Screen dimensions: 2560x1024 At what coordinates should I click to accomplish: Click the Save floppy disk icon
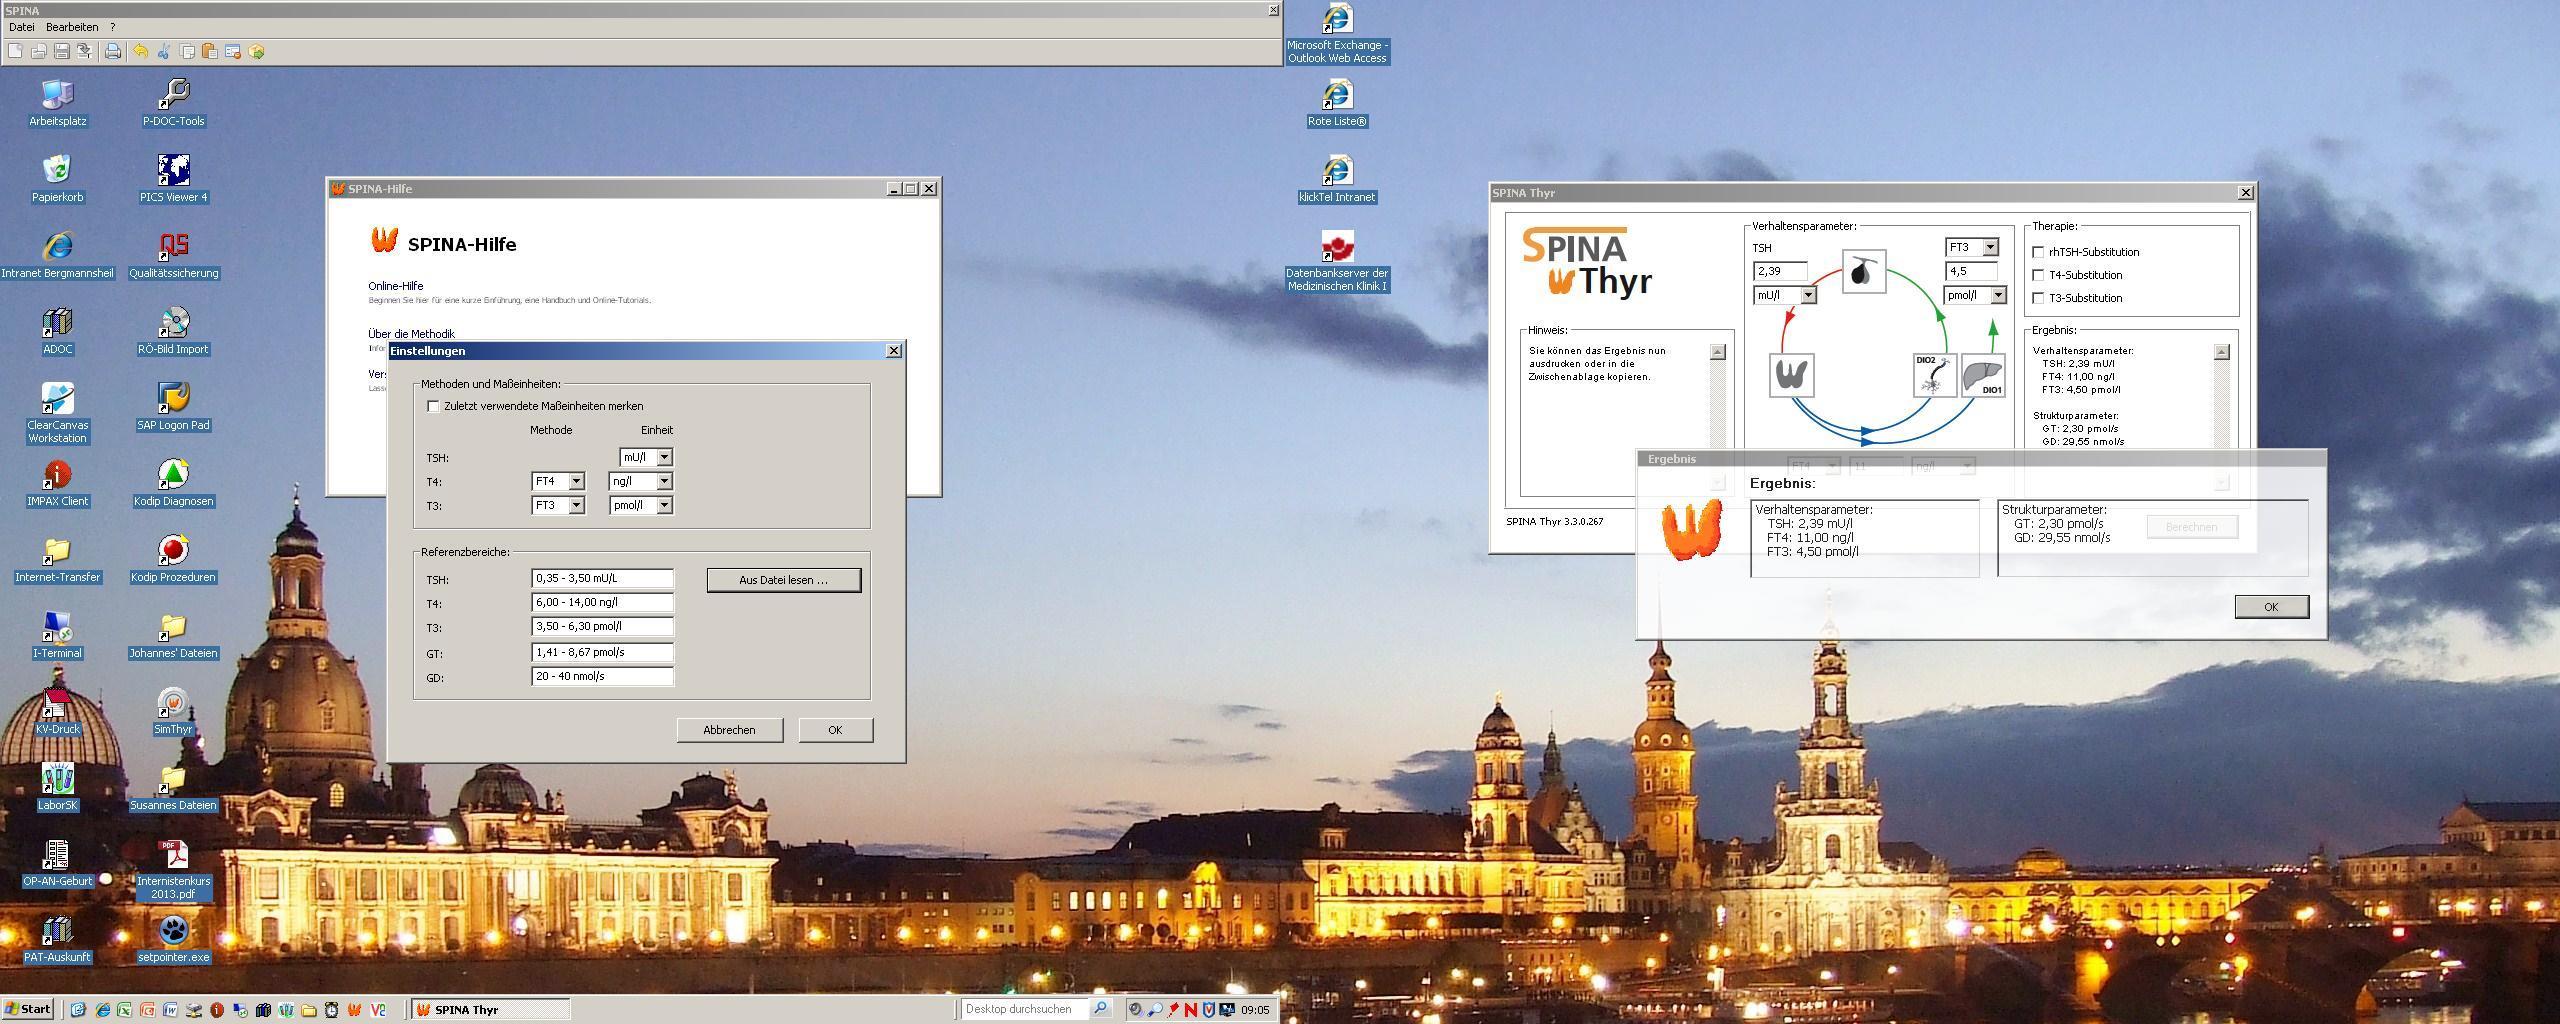coord(61,51)
